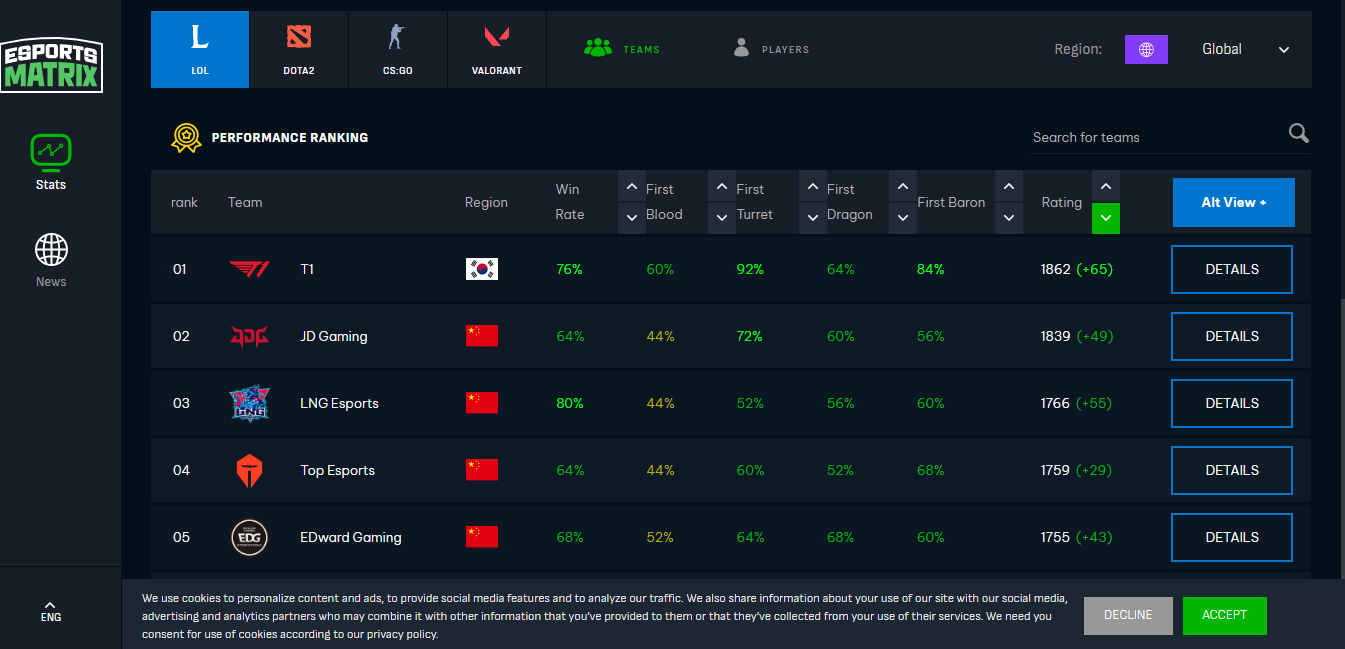Select the VALORANT game tab

[x=497, y=50]
